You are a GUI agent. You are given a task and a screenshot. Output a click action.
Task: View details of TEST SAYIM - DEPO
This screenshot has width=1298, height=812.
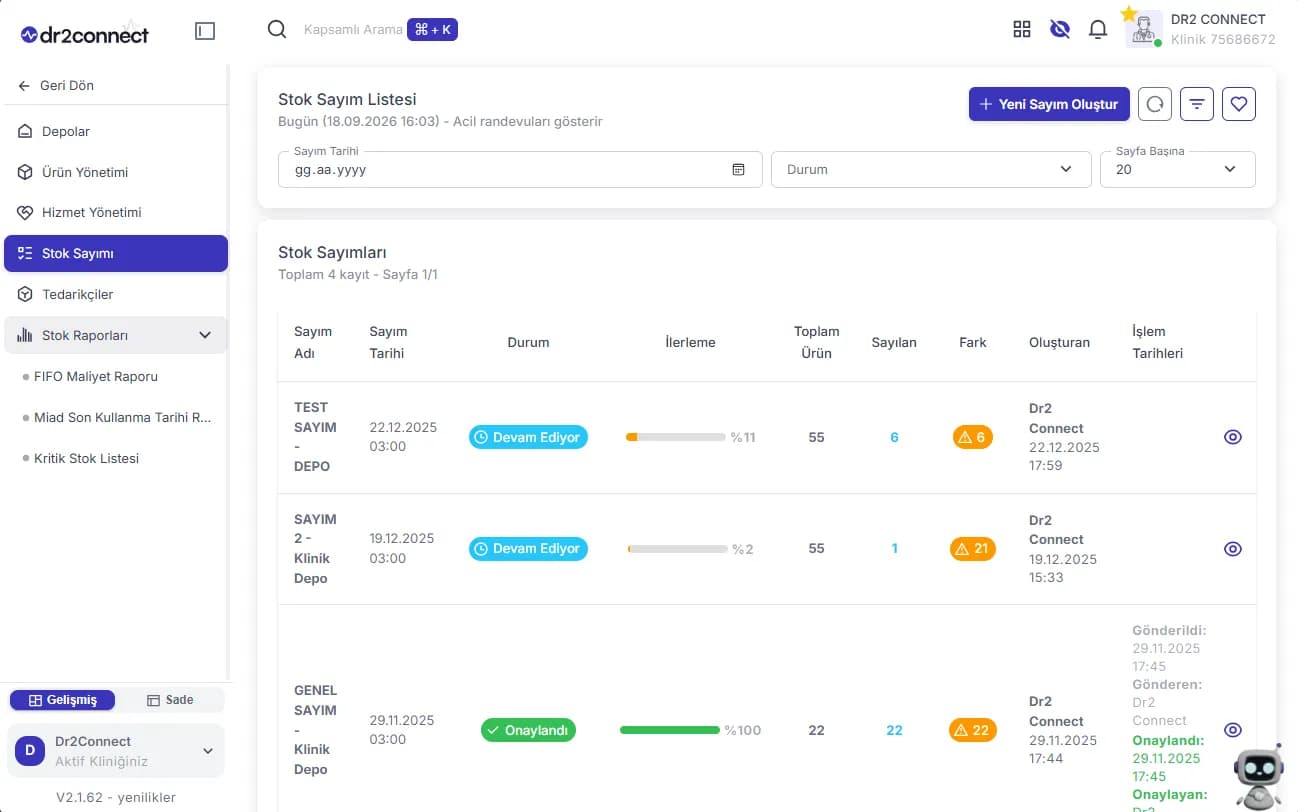click(x=1233, y=437)
